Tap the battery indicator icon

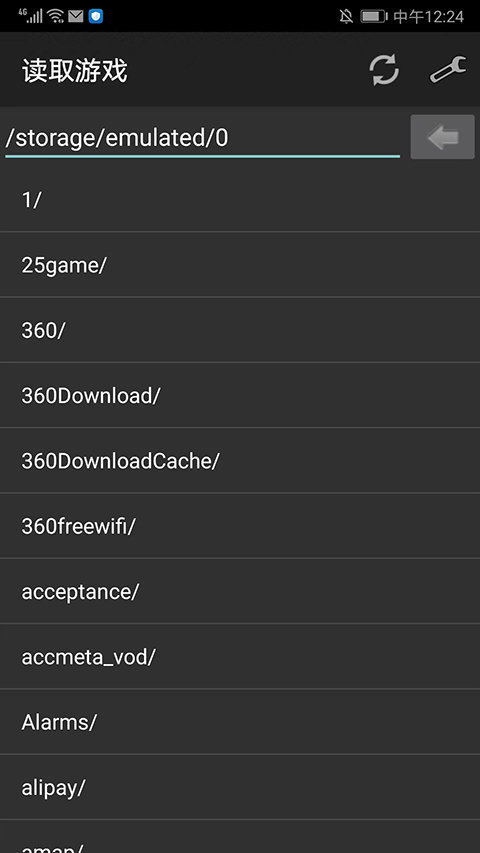374,16
